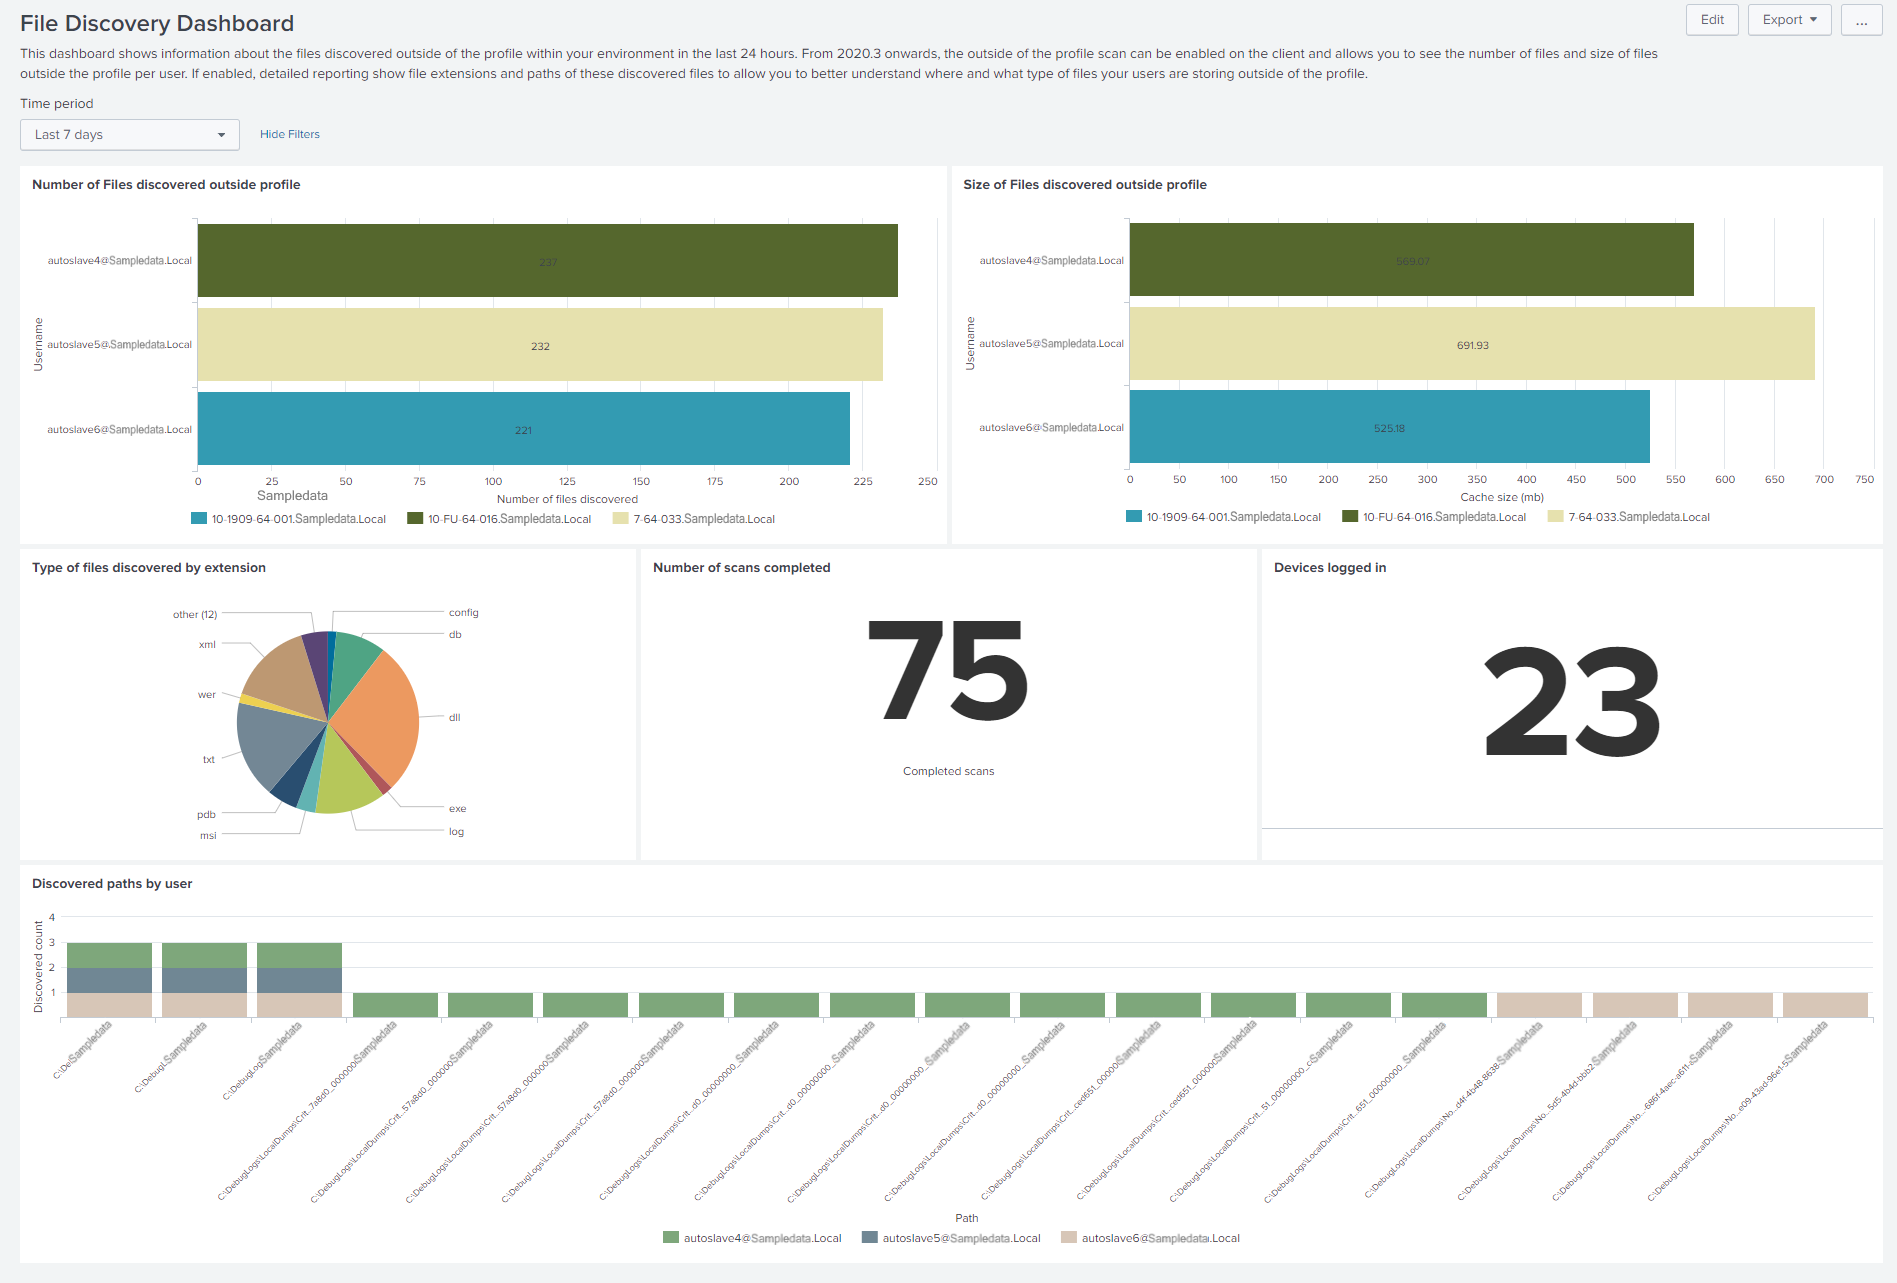Open the more options ellipsis menu
This screenshot has width=1897, height=1283.
pyautogui.click(x=1861, y=20)
